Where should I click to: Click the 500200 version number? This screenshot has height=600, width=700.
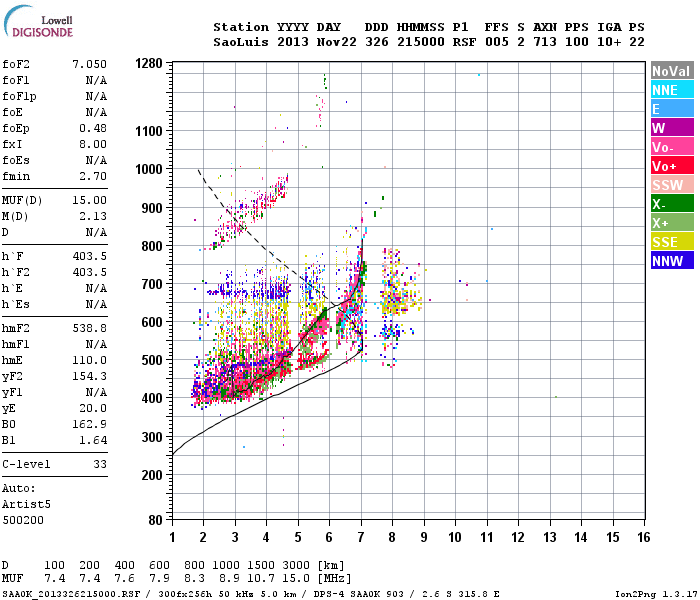click(x=23, y=520)
